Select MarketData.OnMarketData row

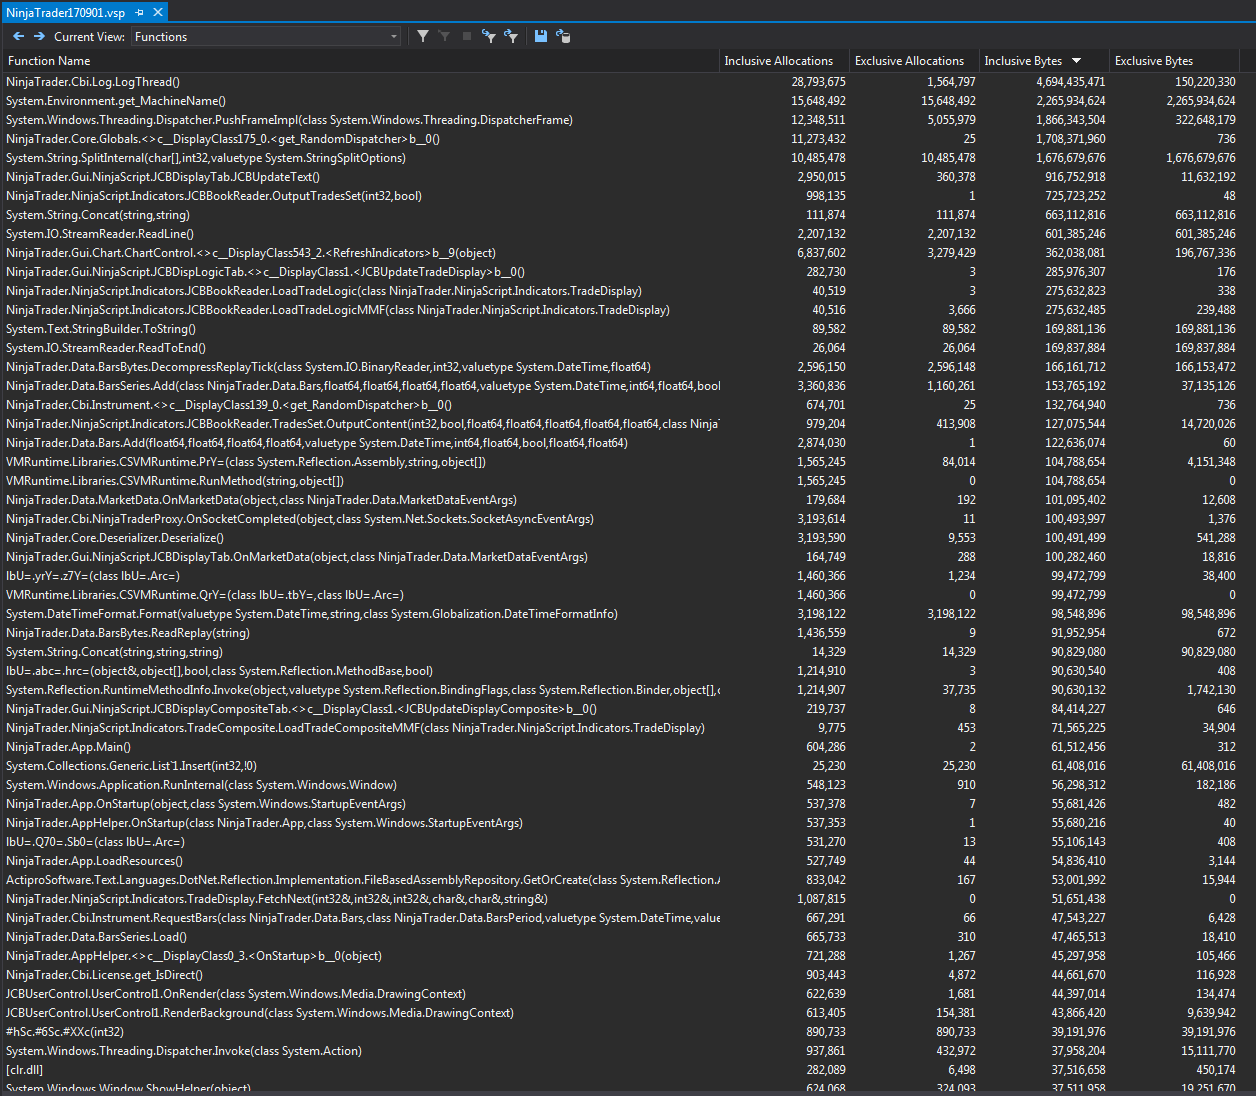coord(620,500)
